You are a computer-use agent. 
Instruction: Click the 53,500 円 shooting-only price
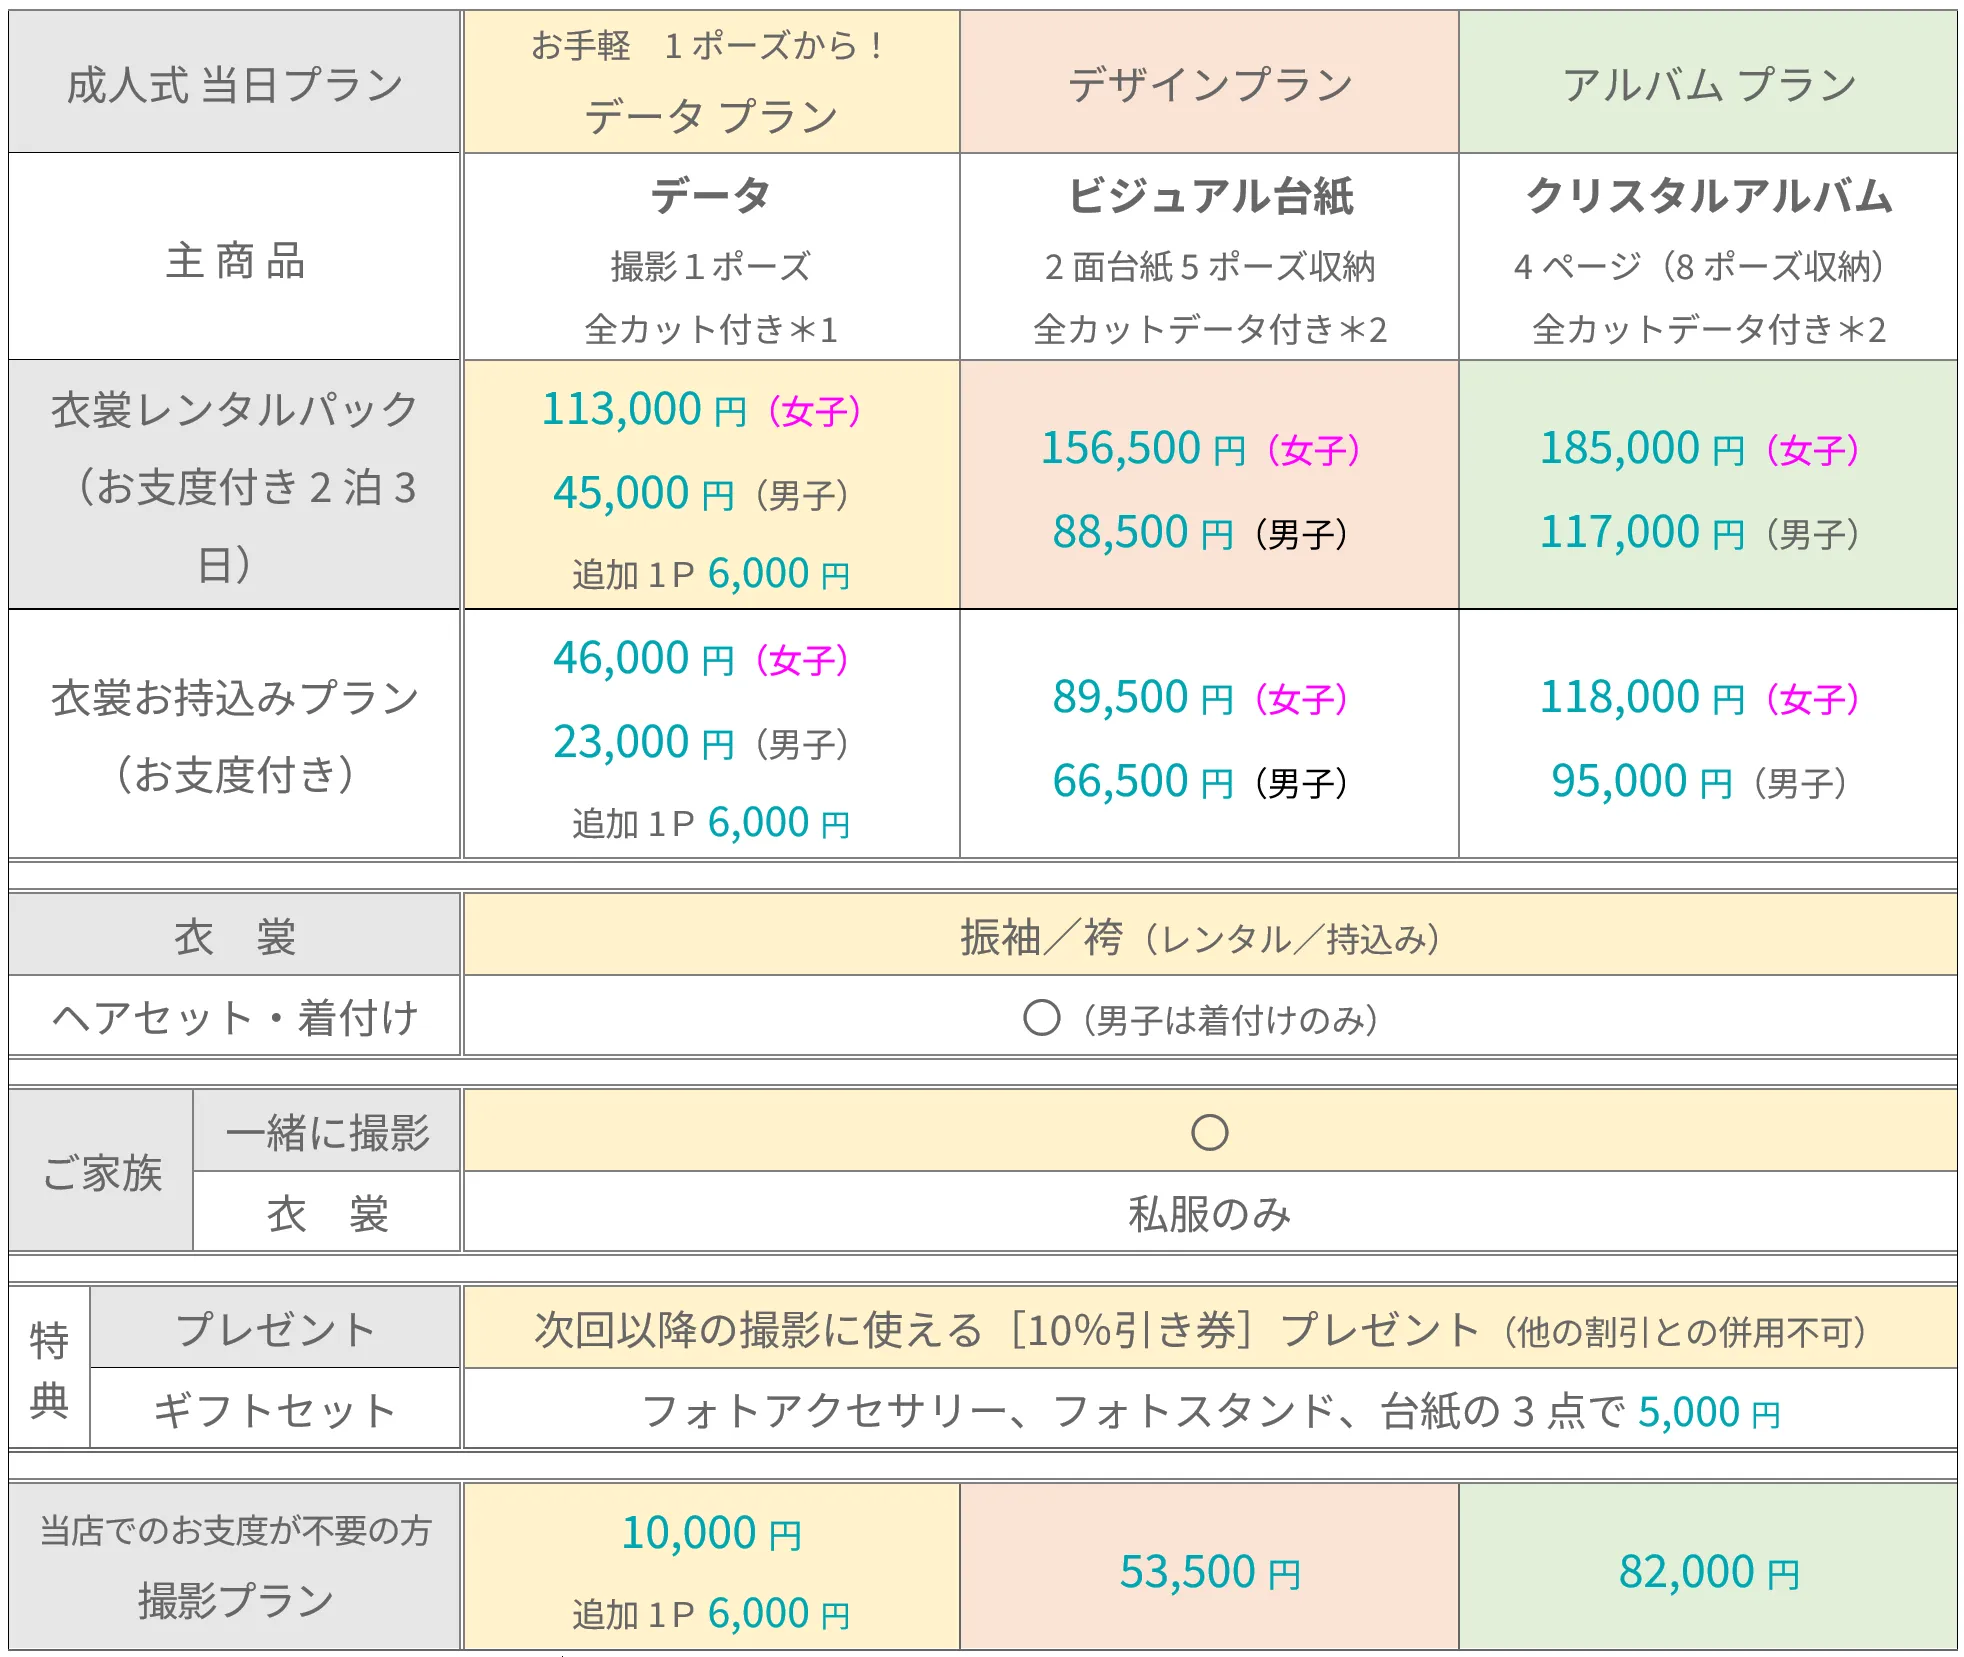1209,1572
